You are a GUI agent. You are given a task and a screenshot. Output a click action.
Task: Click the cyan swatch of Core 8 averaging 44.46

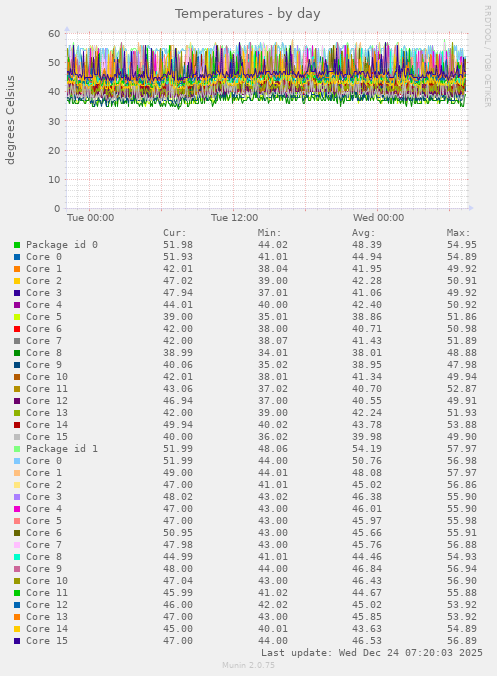pos(17,557)
